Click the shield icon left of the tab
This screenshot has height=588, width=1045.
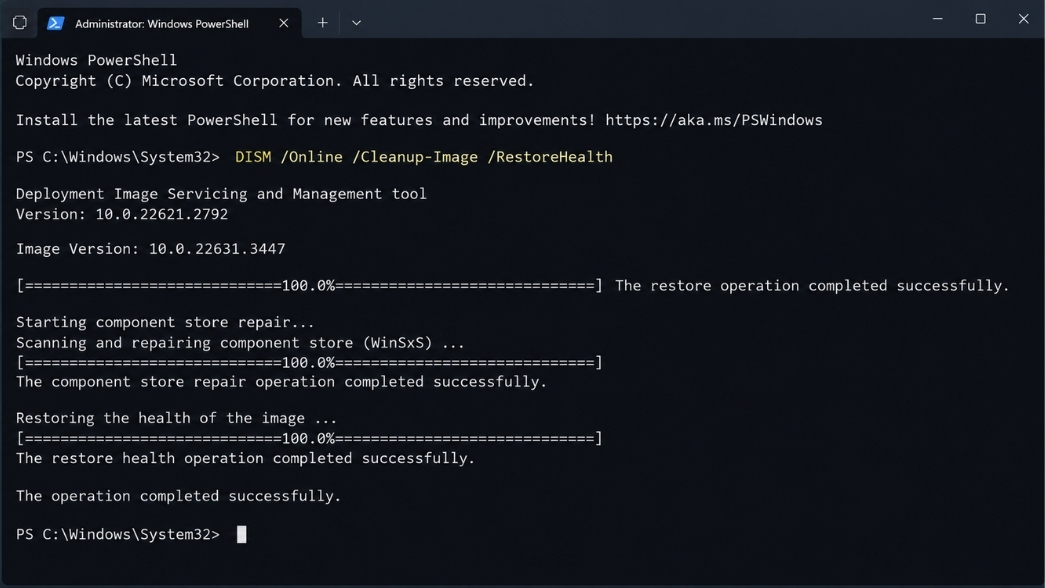pos(19,23)
